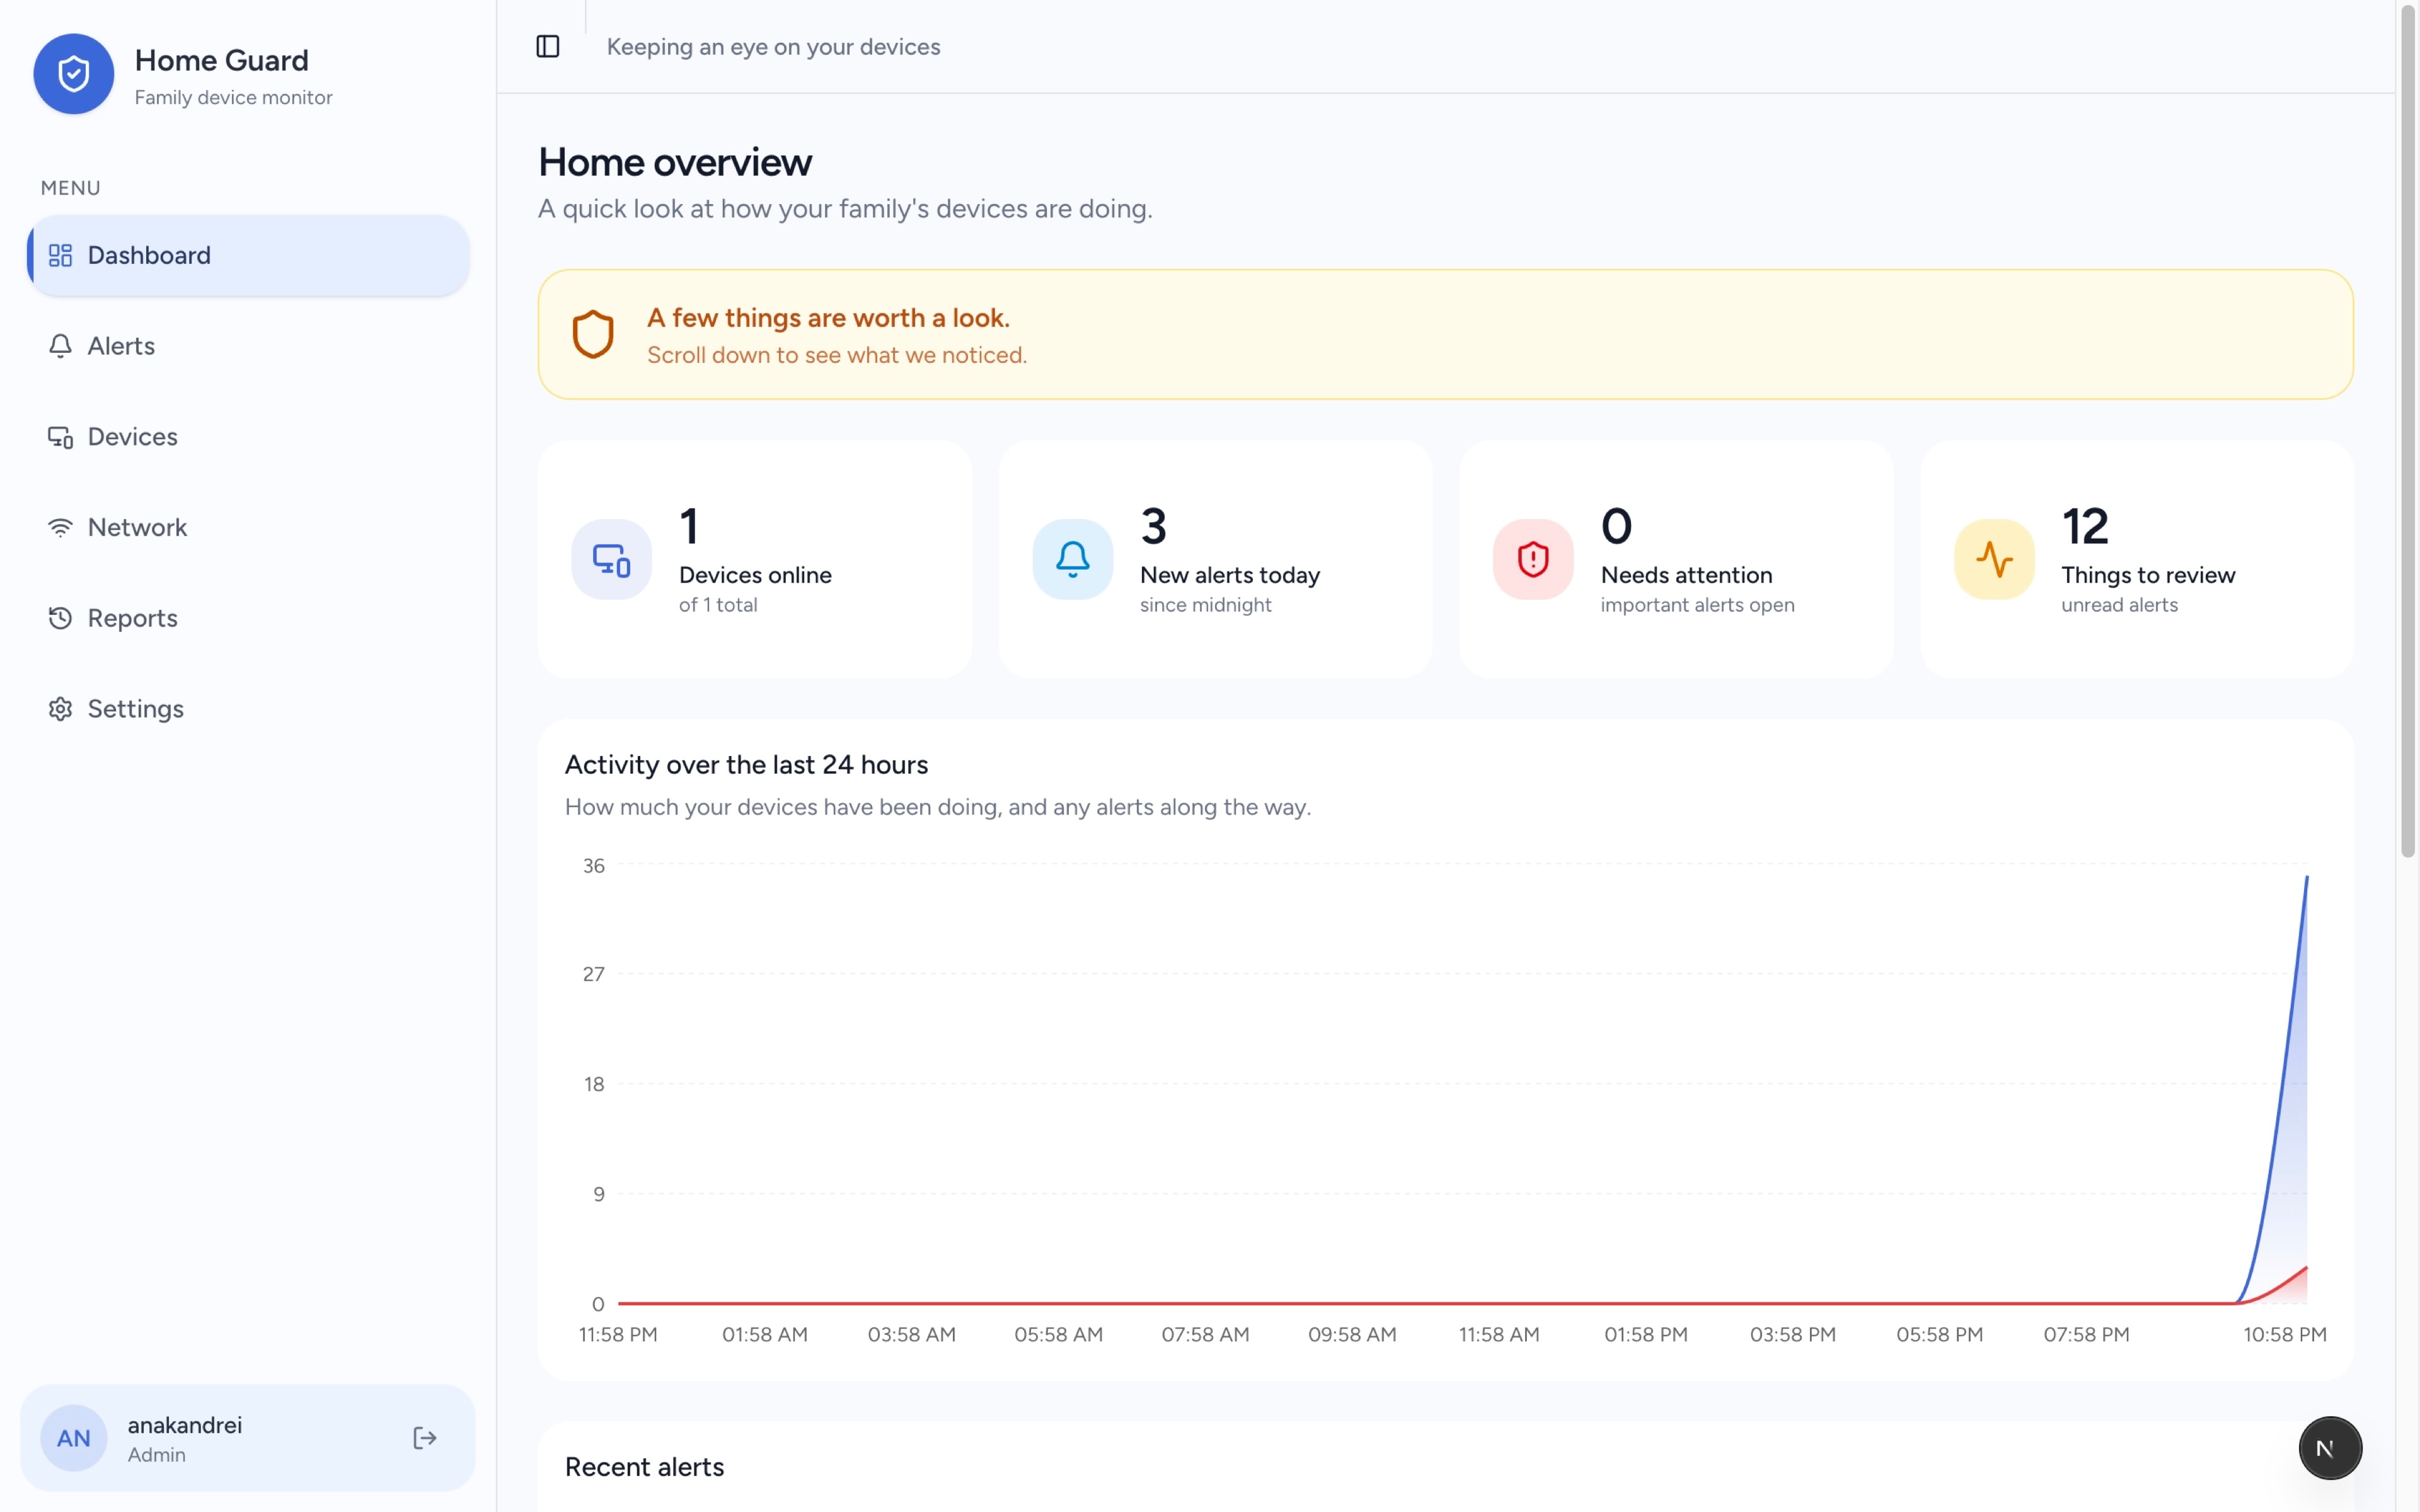Click 'A few things are worth a look.' heading
This screenshot has height=1512, width=2420.
[828, 318]
